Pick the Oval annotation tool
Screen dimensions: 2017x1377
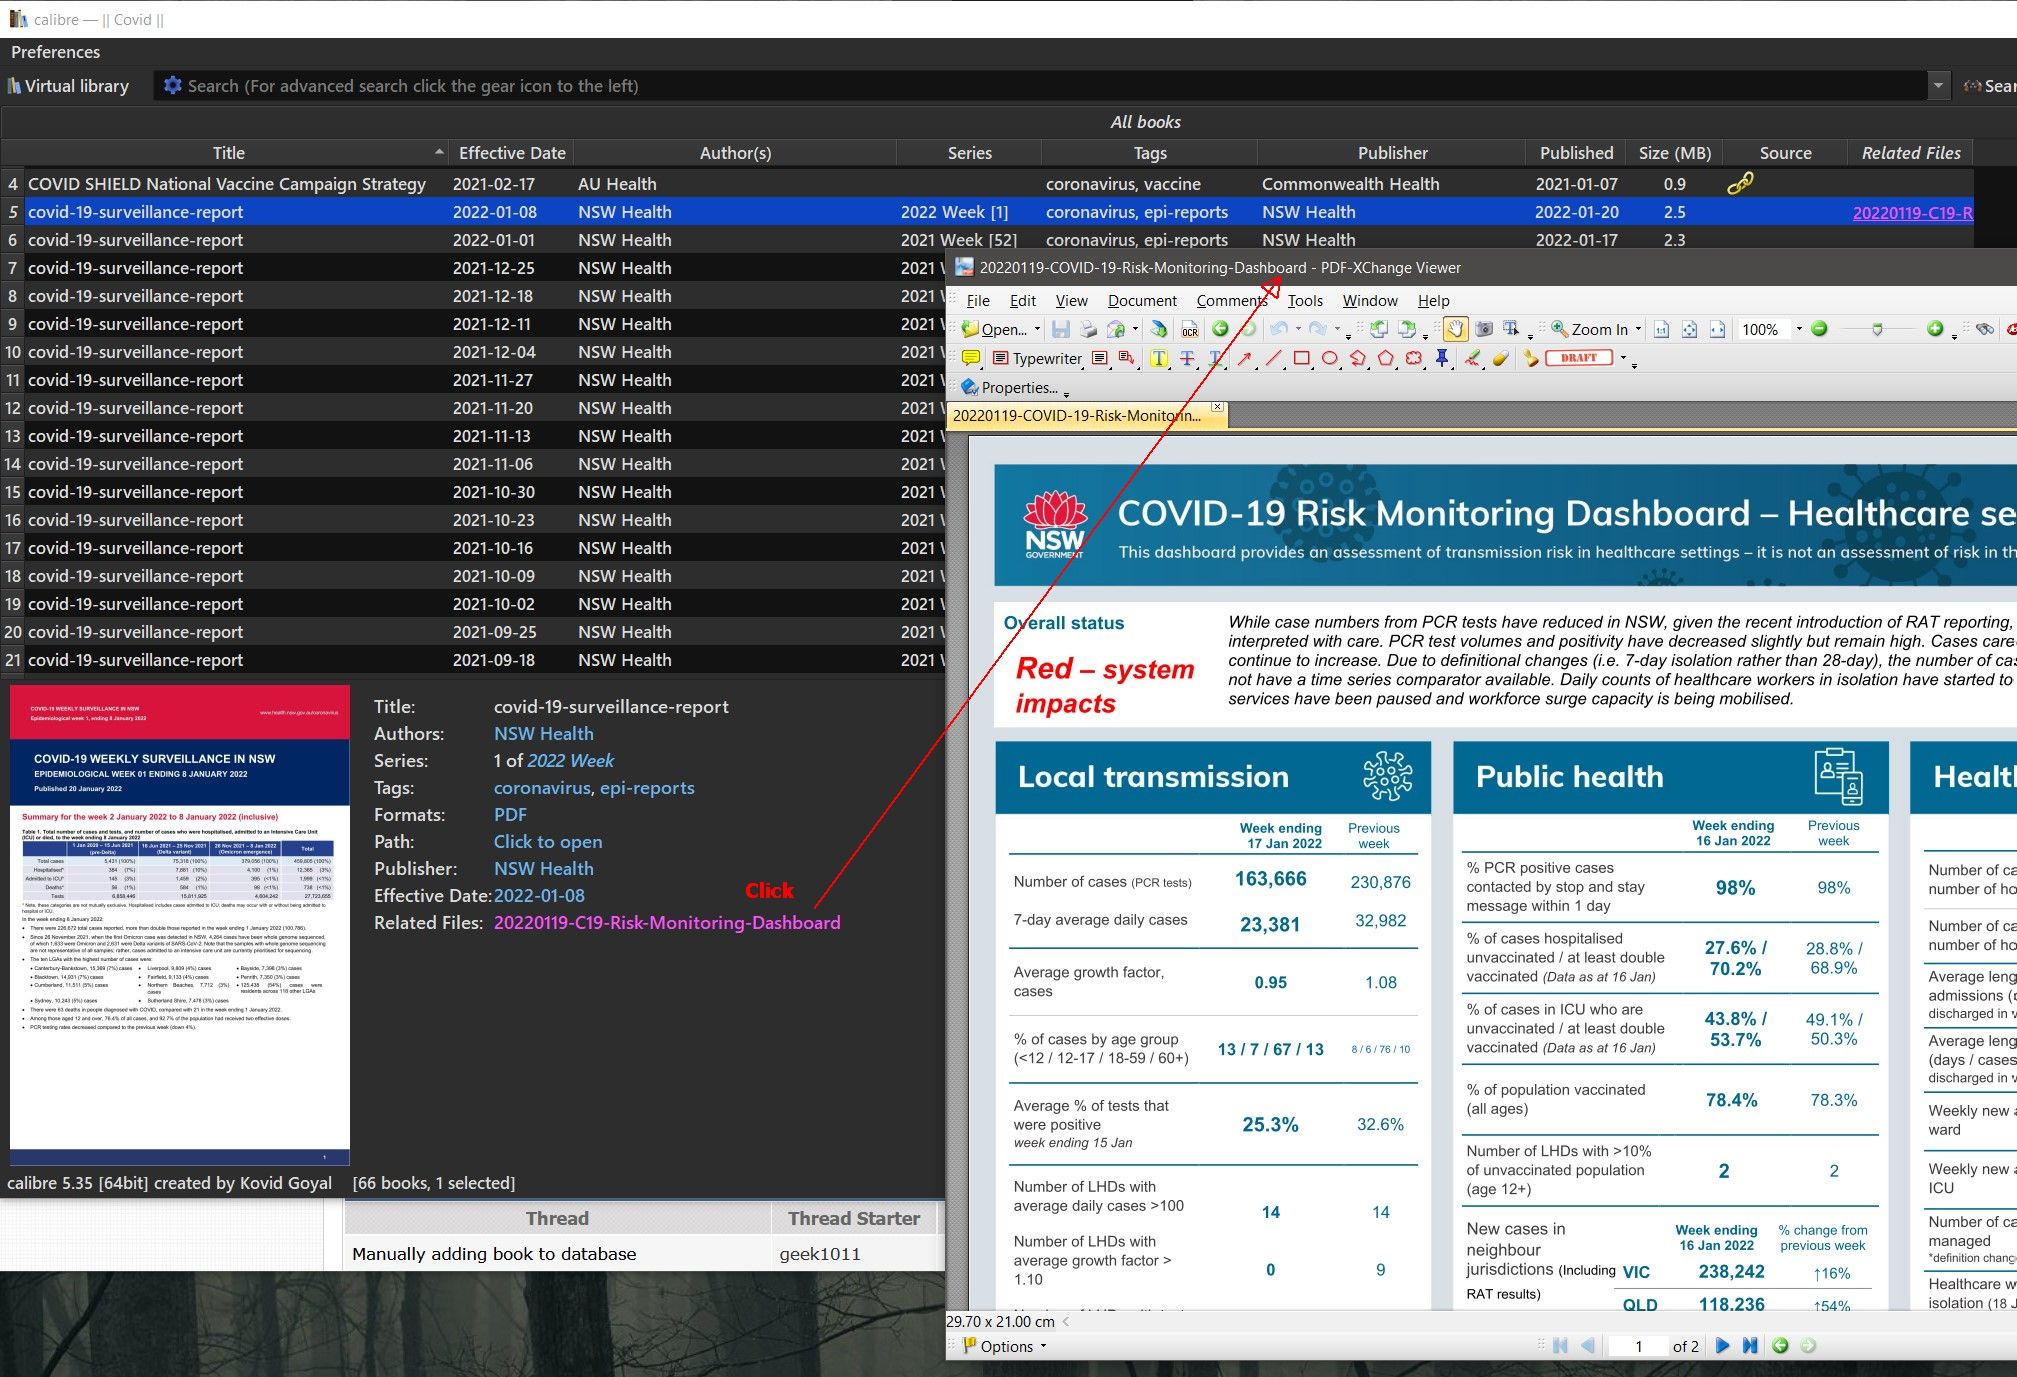[1329, 358]
